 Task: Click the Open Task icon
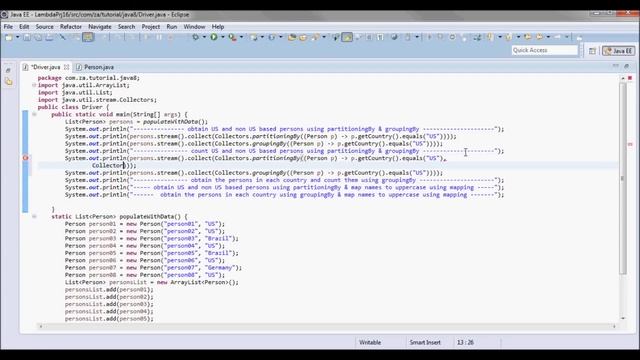(303, 37)
